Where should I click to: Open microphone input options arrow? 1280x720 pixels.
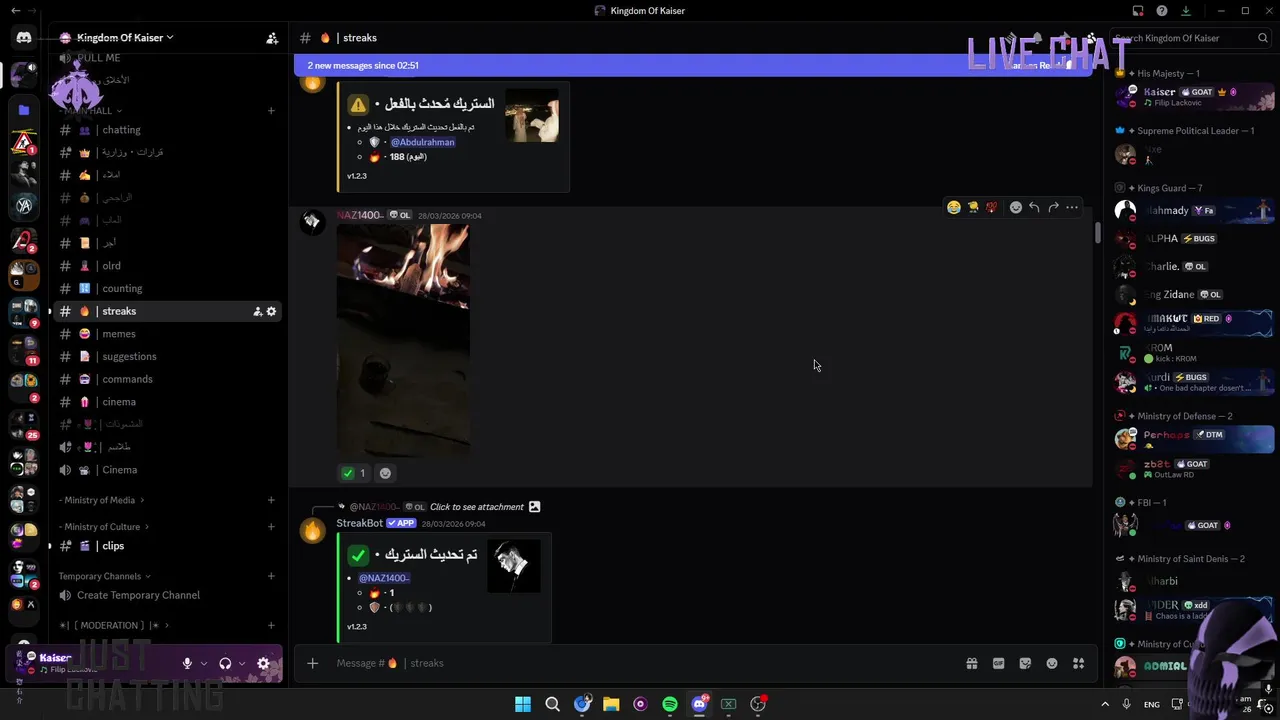click(x=204, y=663)
